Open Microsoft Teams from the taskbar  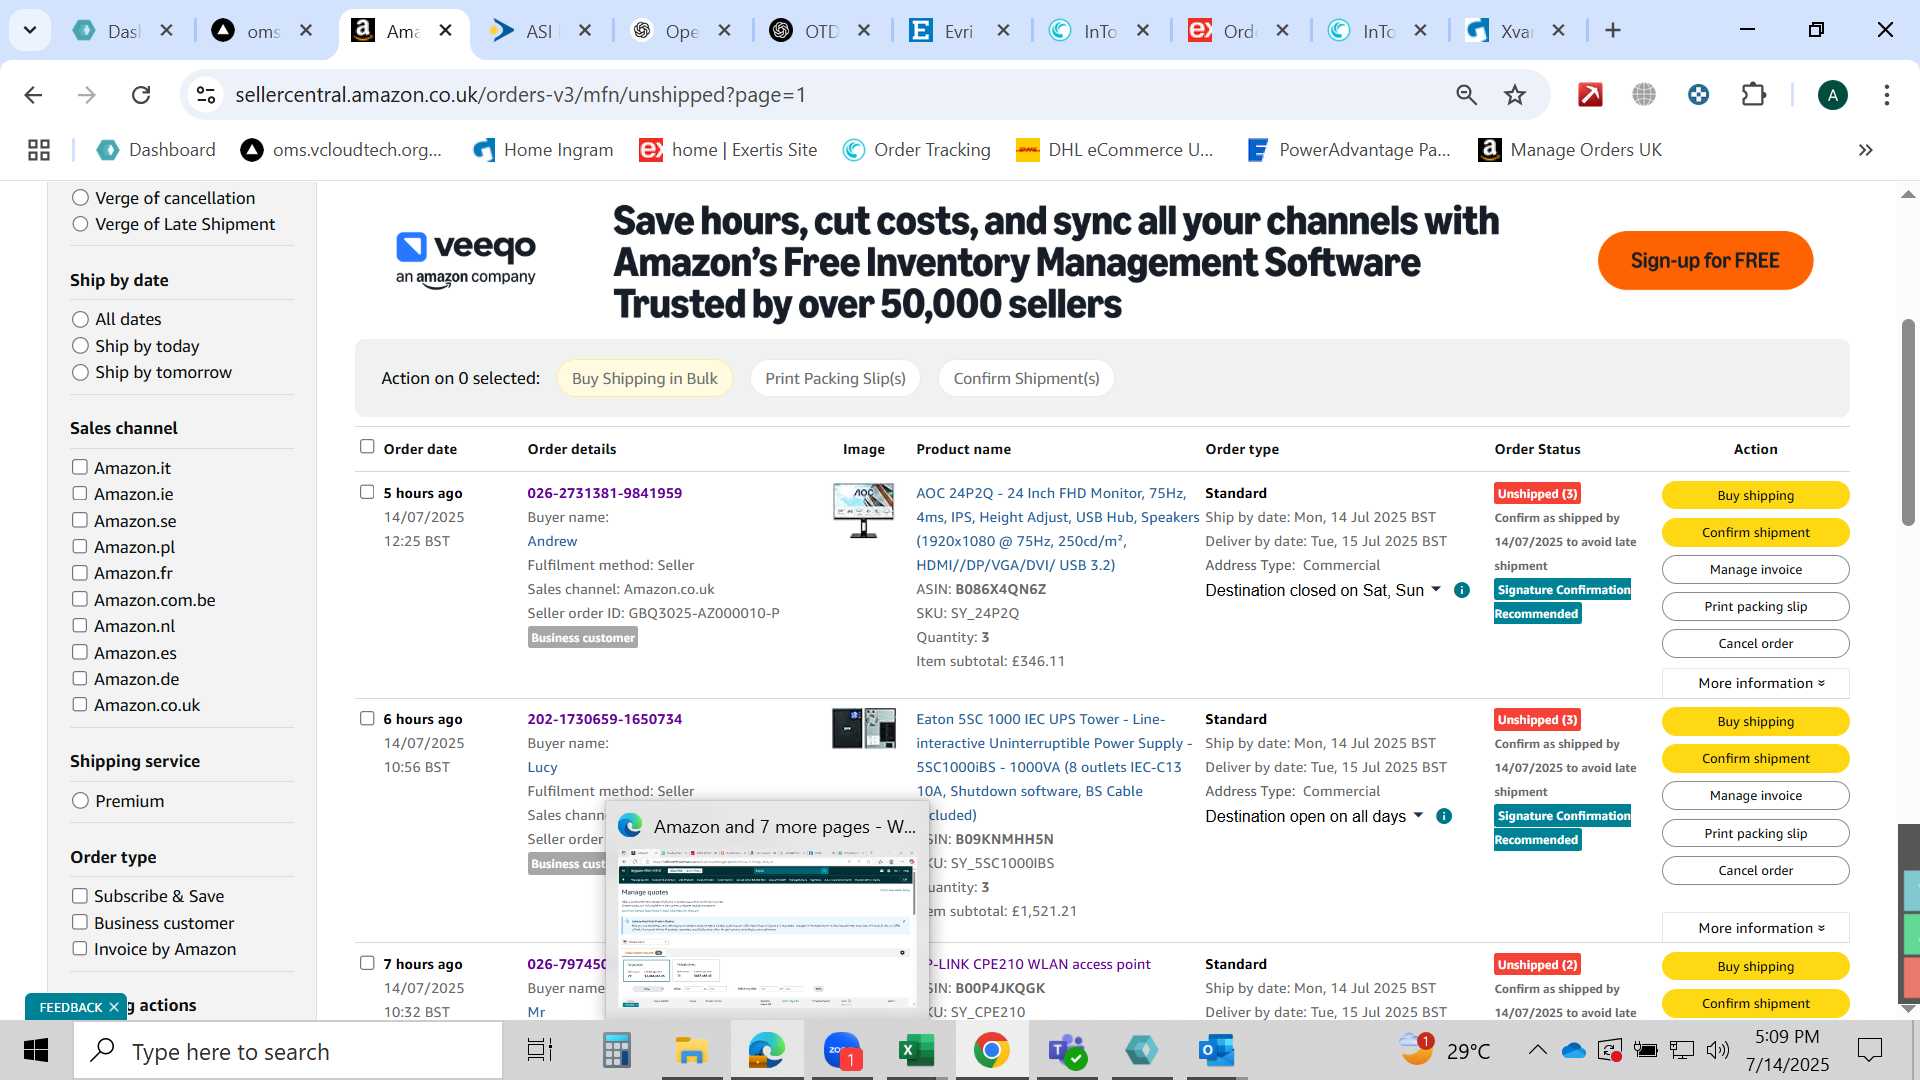(1067, 1051)
